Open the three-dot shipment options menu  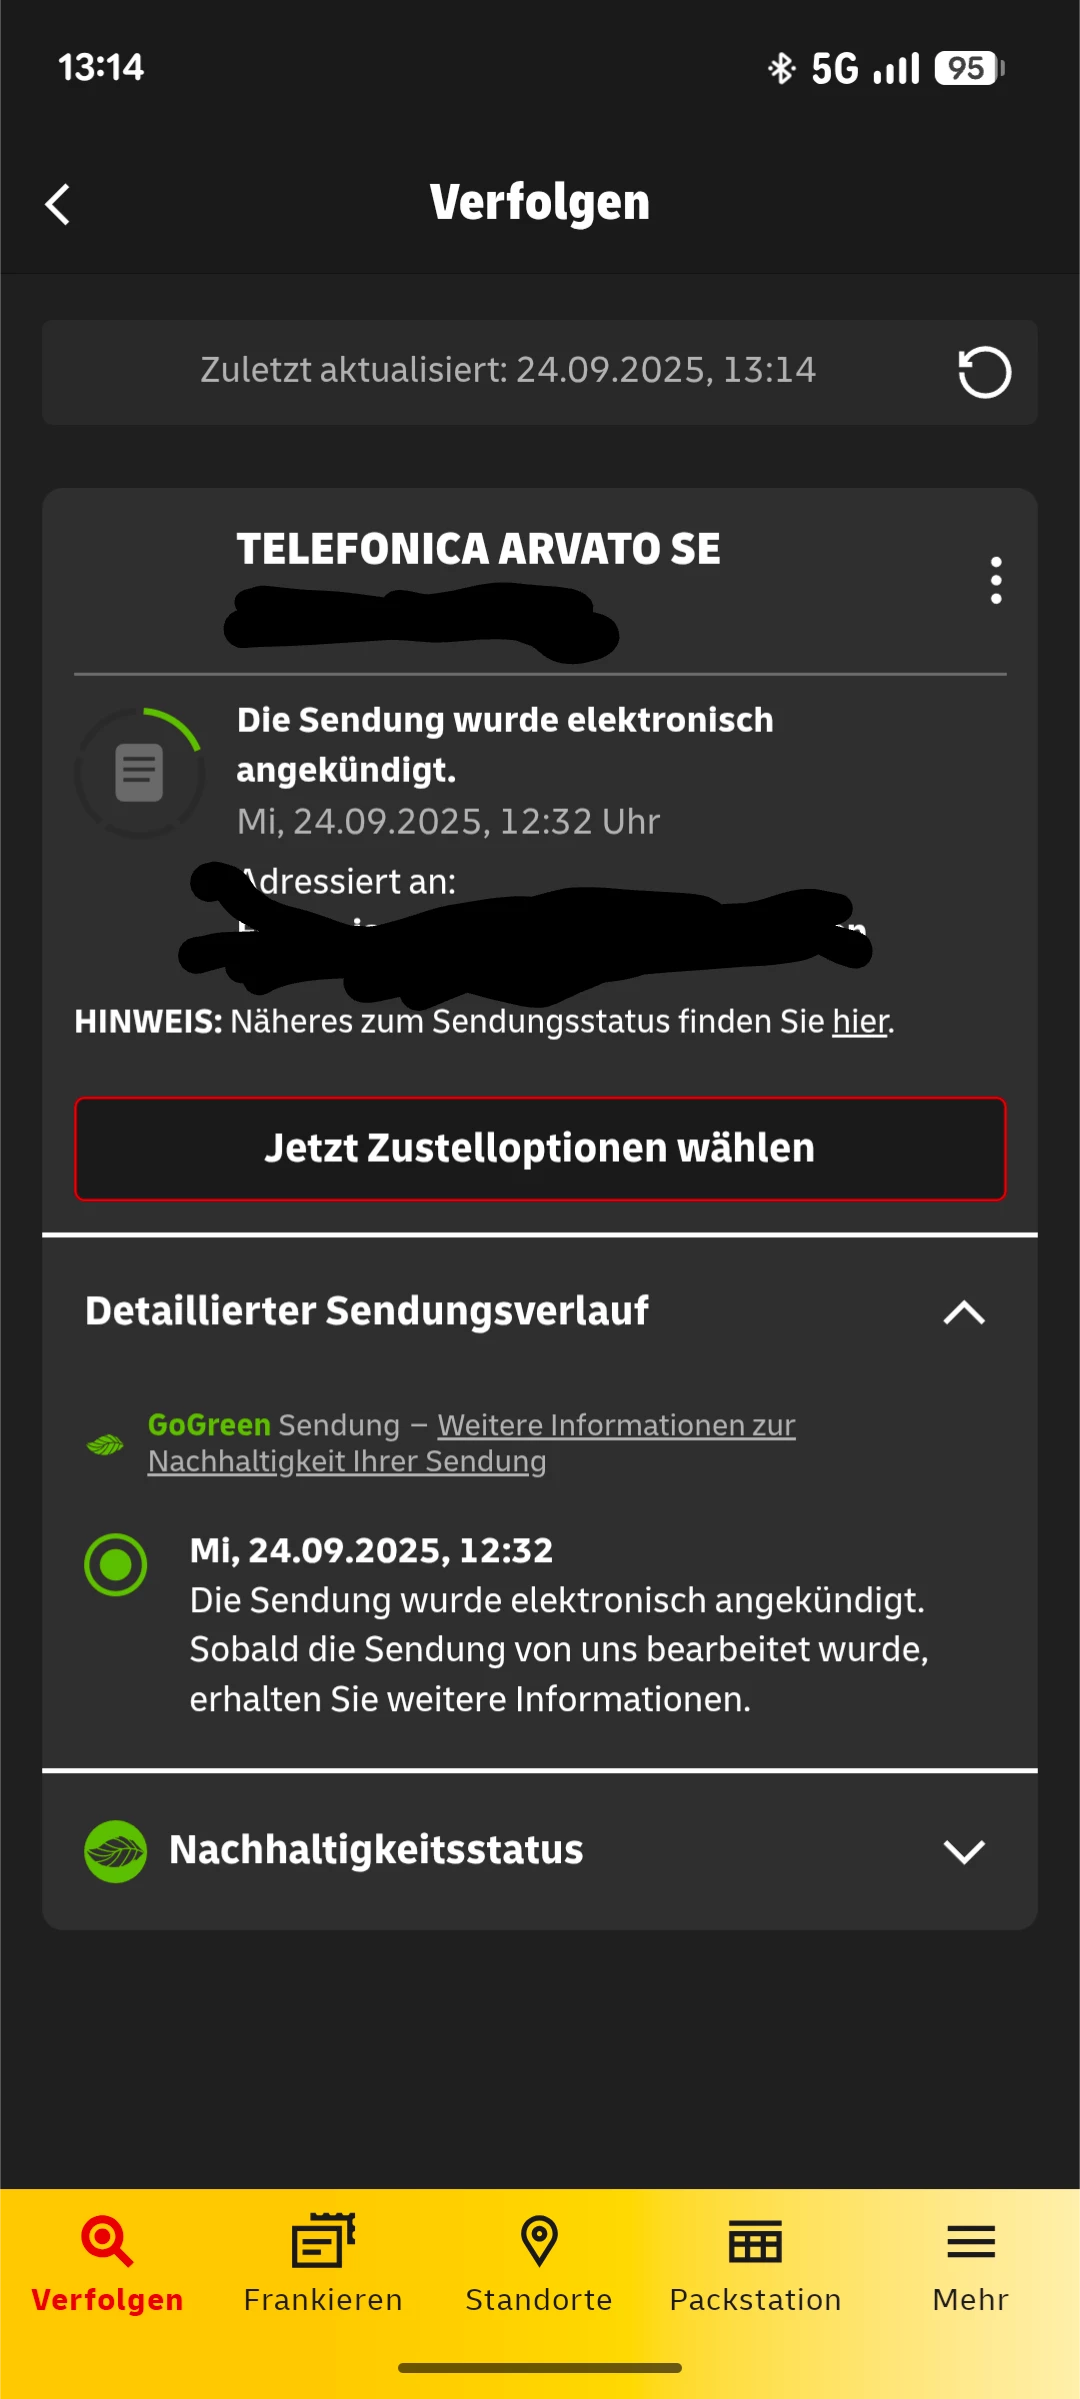[x=995, y=580]
